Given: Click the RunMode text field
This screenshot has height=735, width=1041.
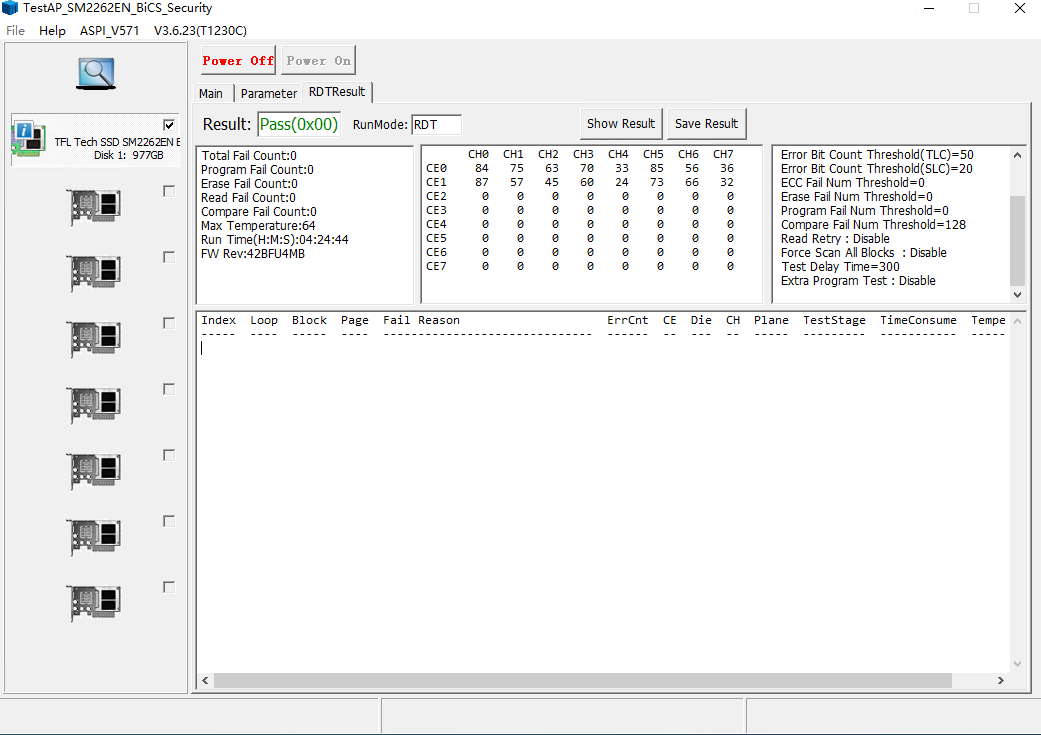Looking at the screenshot, I should 436,124.
